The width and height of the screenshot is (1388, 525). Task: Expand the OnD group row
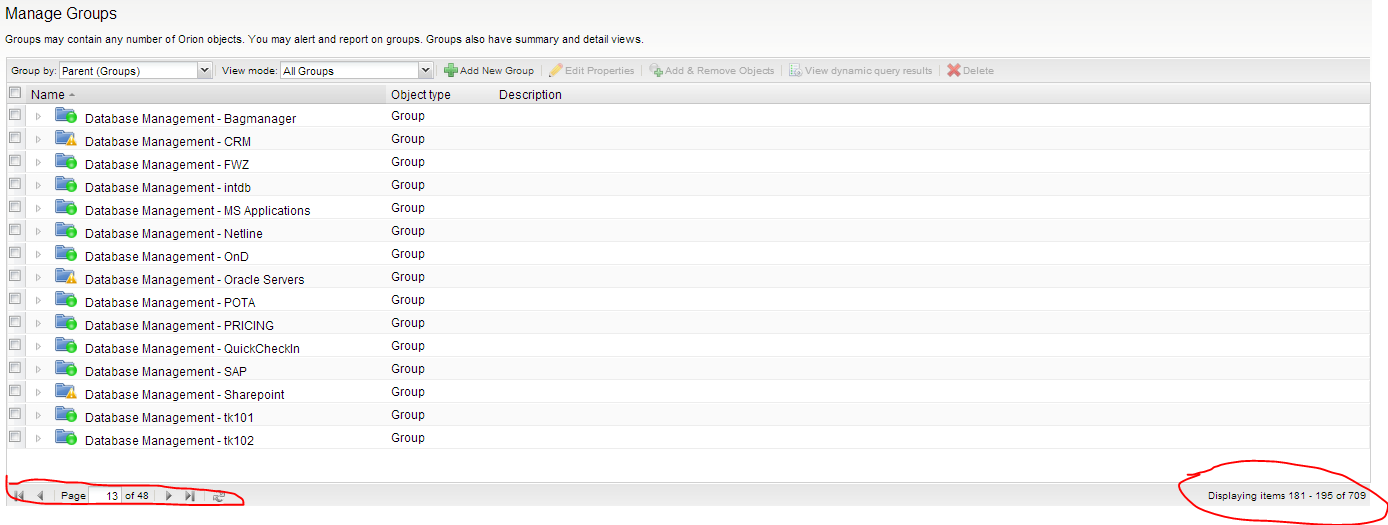point(39,255)
